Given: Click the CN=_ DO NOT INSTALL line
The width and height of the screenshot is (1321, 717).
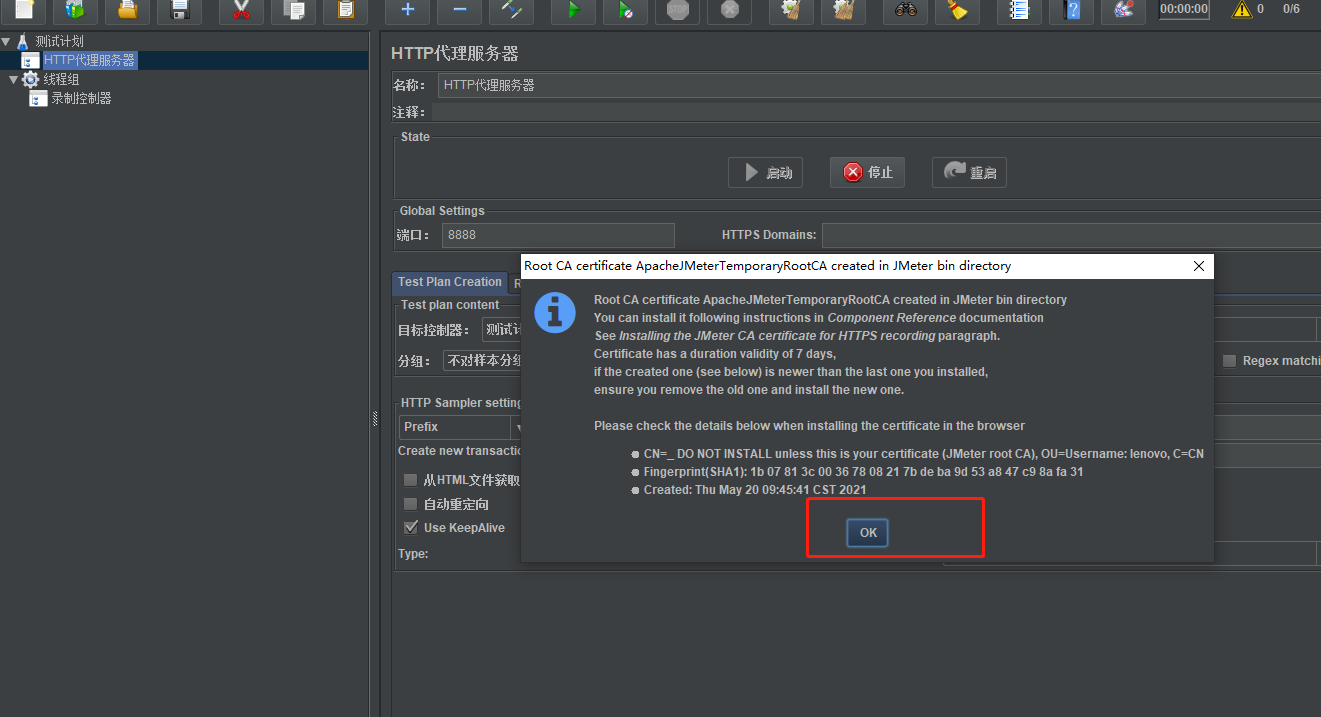Looking at the screenshot, I should click(923, 453).
